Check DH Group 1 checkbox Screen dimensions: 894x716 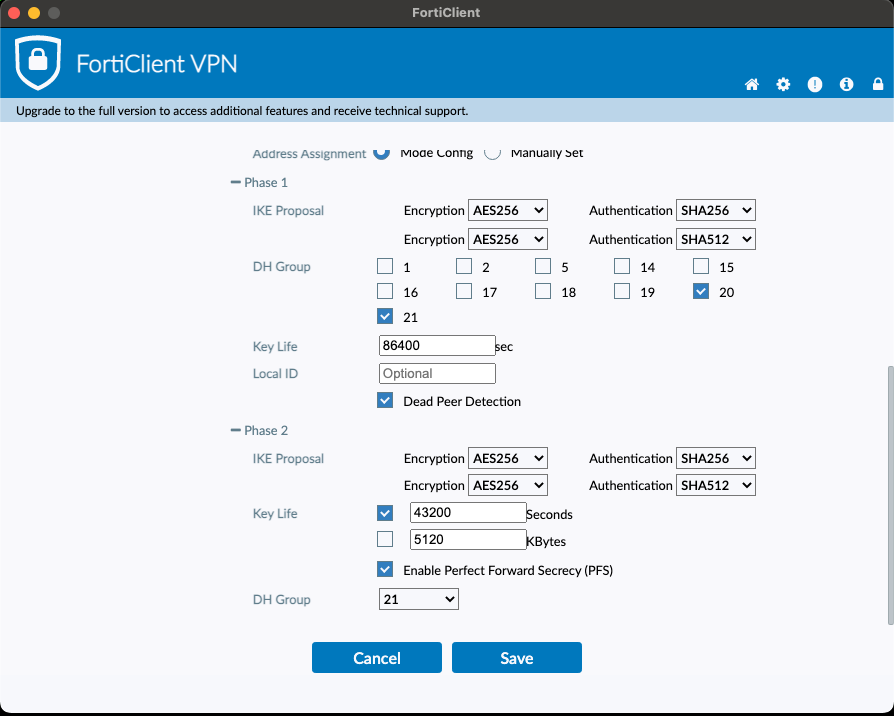pyautogui.click(x=385, y=266)
